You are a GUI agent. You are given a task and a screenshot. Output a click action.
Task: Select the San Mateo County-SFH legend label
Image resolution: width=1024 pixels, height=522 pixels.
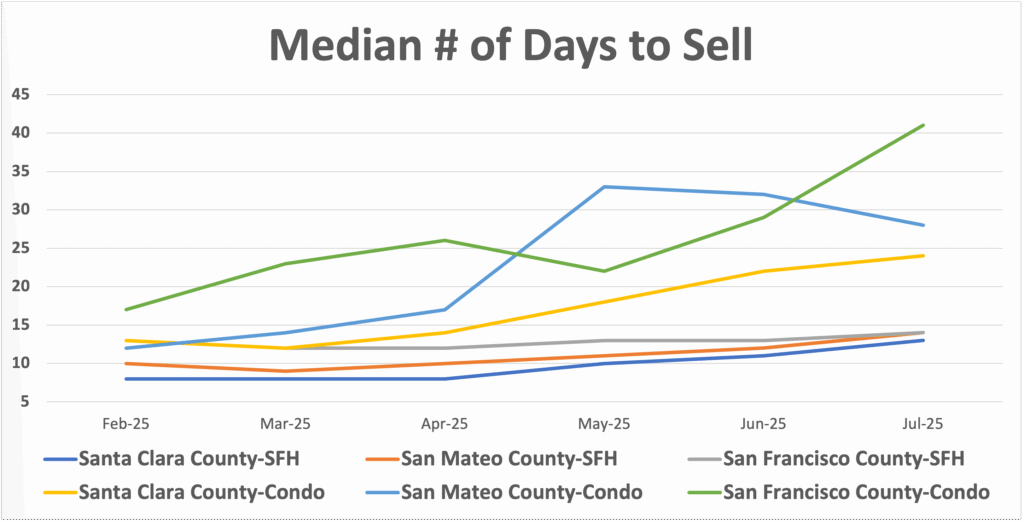[507, 459]
